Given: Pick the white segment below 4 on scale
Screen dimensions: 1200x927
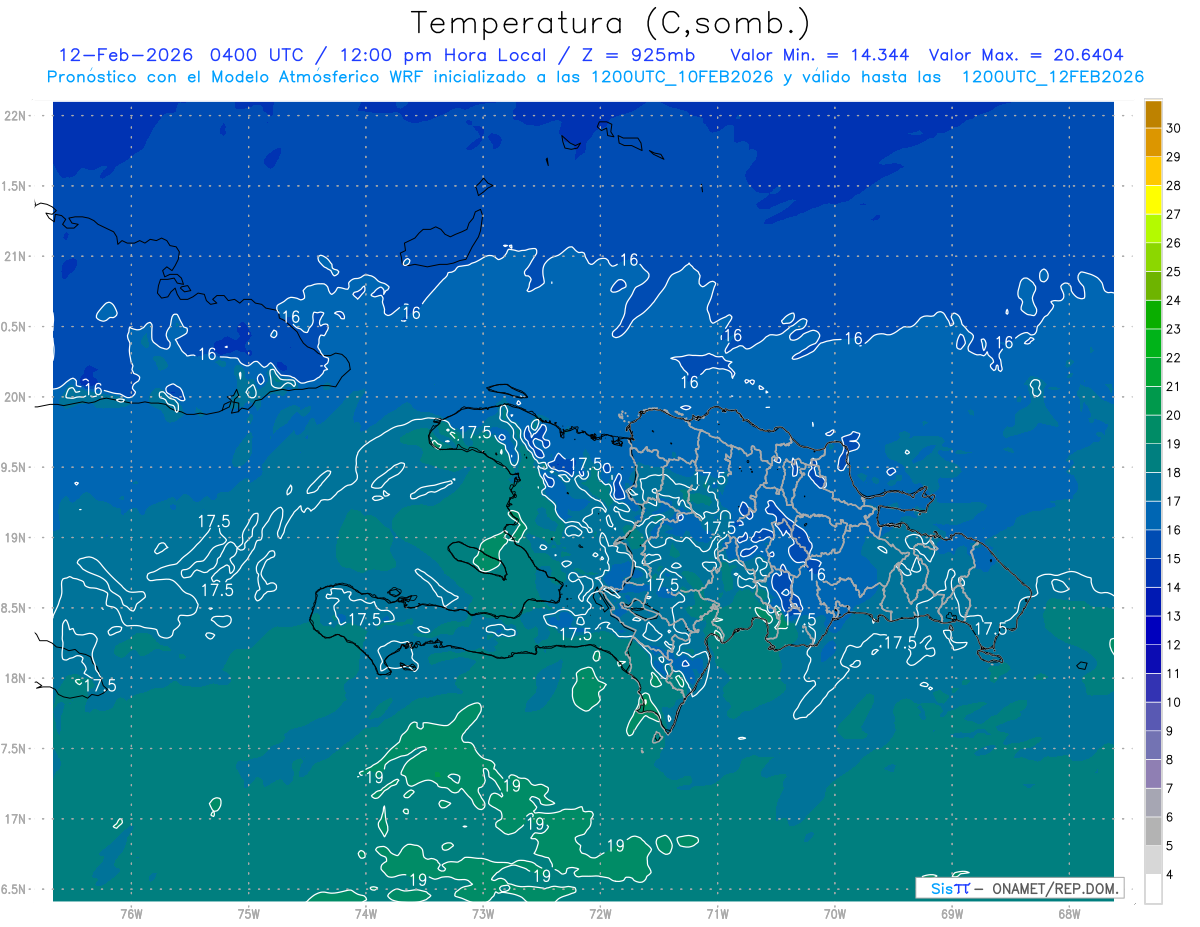Looking at the screenshot, I should pyautogui.click(x=1153, y=889).
